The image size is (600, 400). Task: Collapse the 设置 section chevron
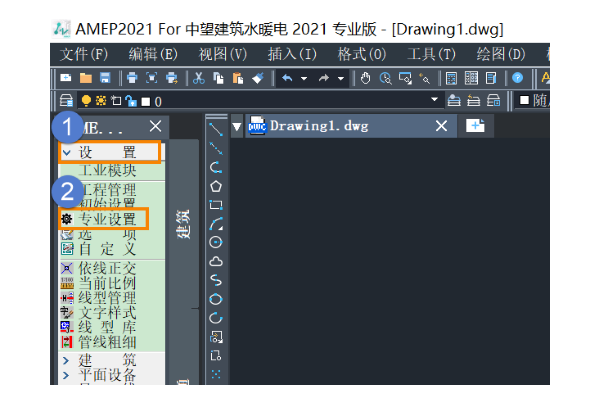(67, 153)
